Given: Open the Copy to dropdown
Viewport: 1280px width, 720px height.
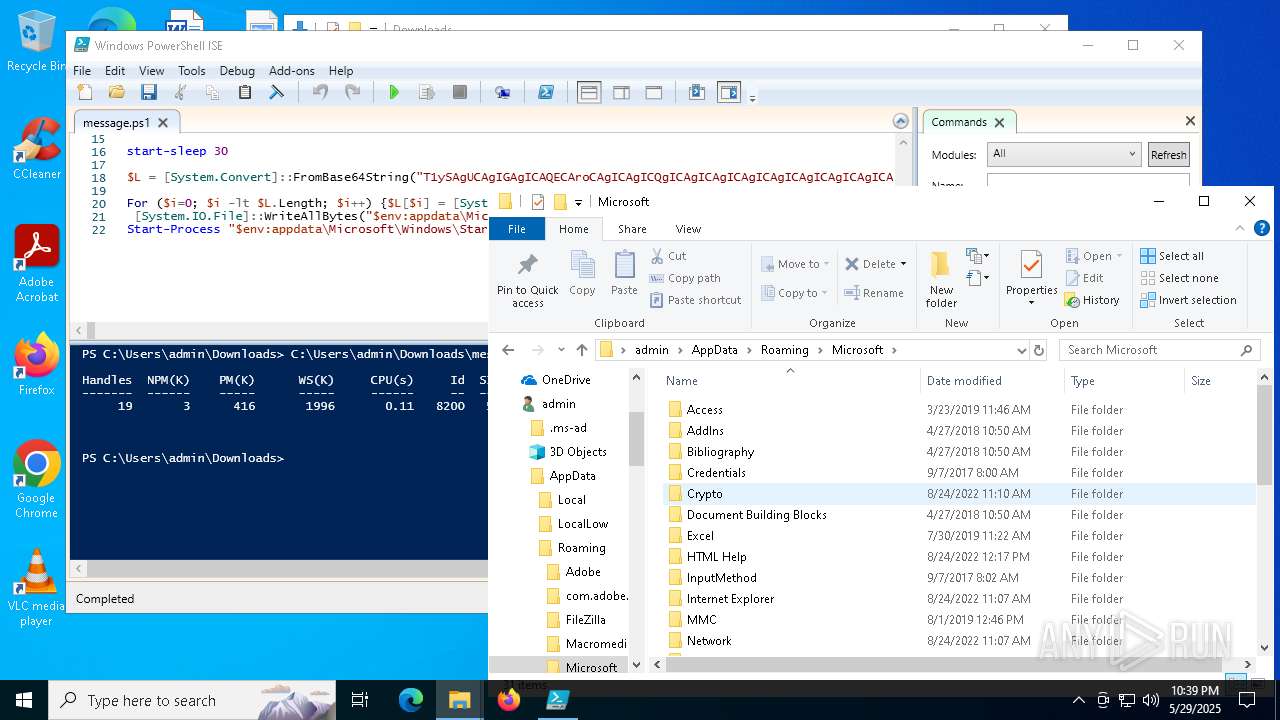Looking at the screenshot, I should [x=796, y=293].
